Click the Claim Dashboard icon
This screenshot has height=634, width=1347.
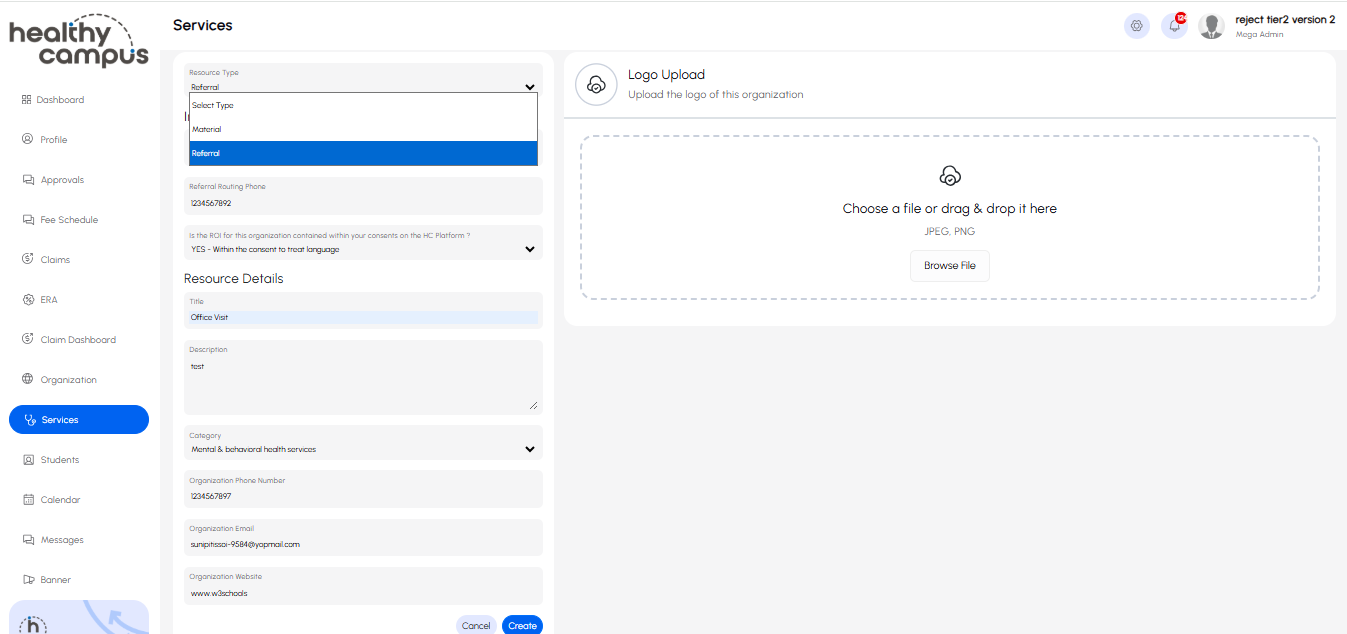point(28,340)
